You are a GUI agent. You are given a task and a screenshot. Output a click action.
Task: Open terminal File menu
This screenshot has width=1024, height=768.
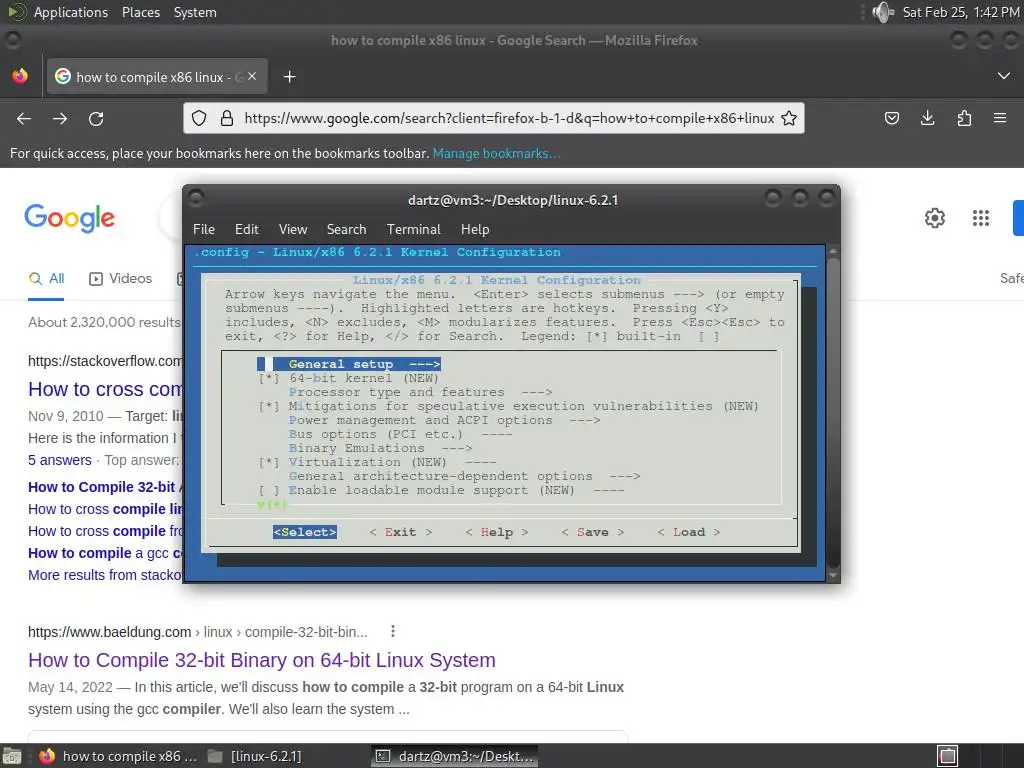(204, 229)
